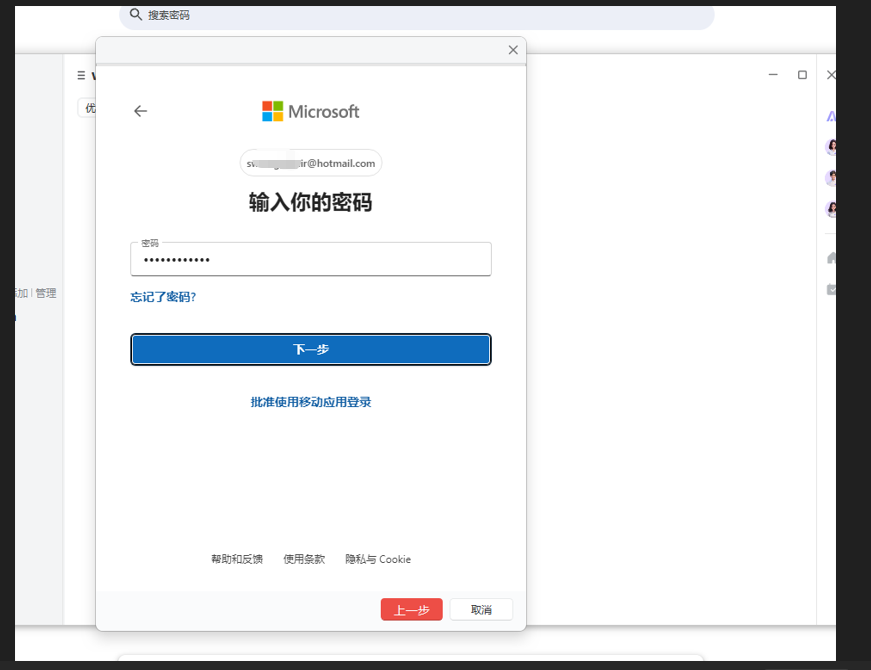The height and width of the screenshot is (670, 871).
Task: Open the 帮助和反馈 footer link
Action: click(x=237, y=559)
